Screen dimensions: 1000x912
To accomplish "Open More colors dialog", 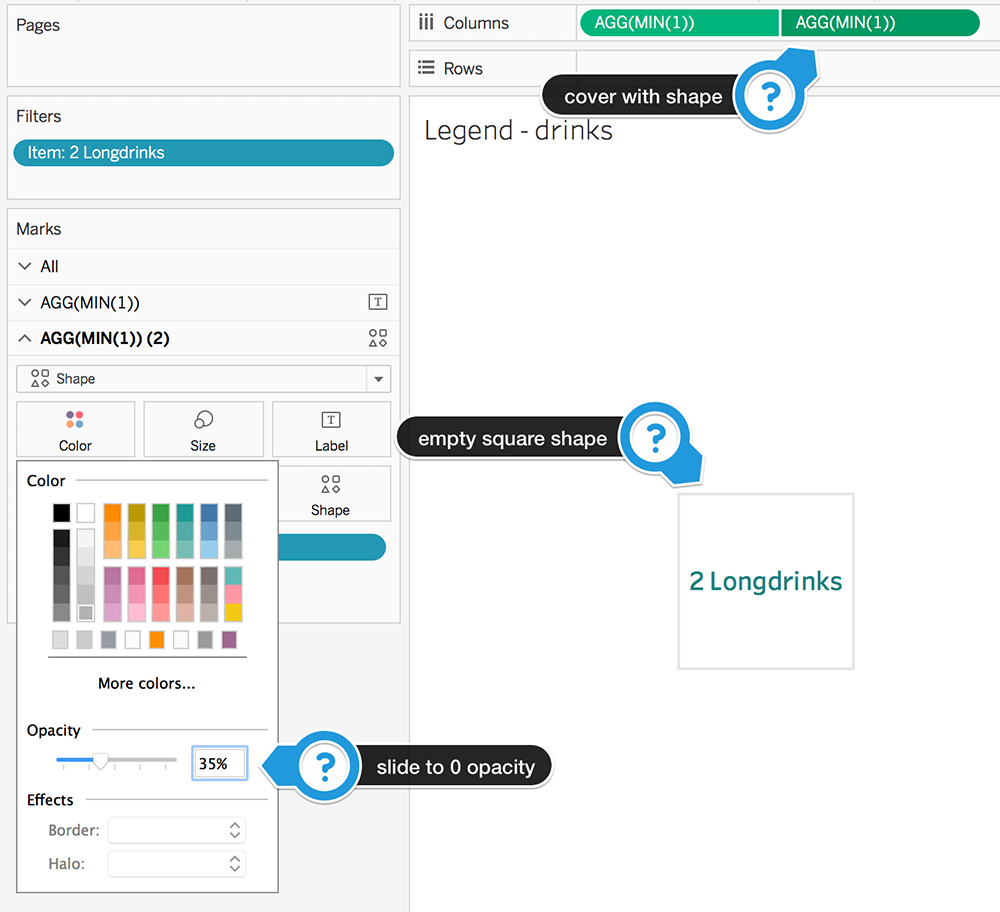I will tap(146, 683).
